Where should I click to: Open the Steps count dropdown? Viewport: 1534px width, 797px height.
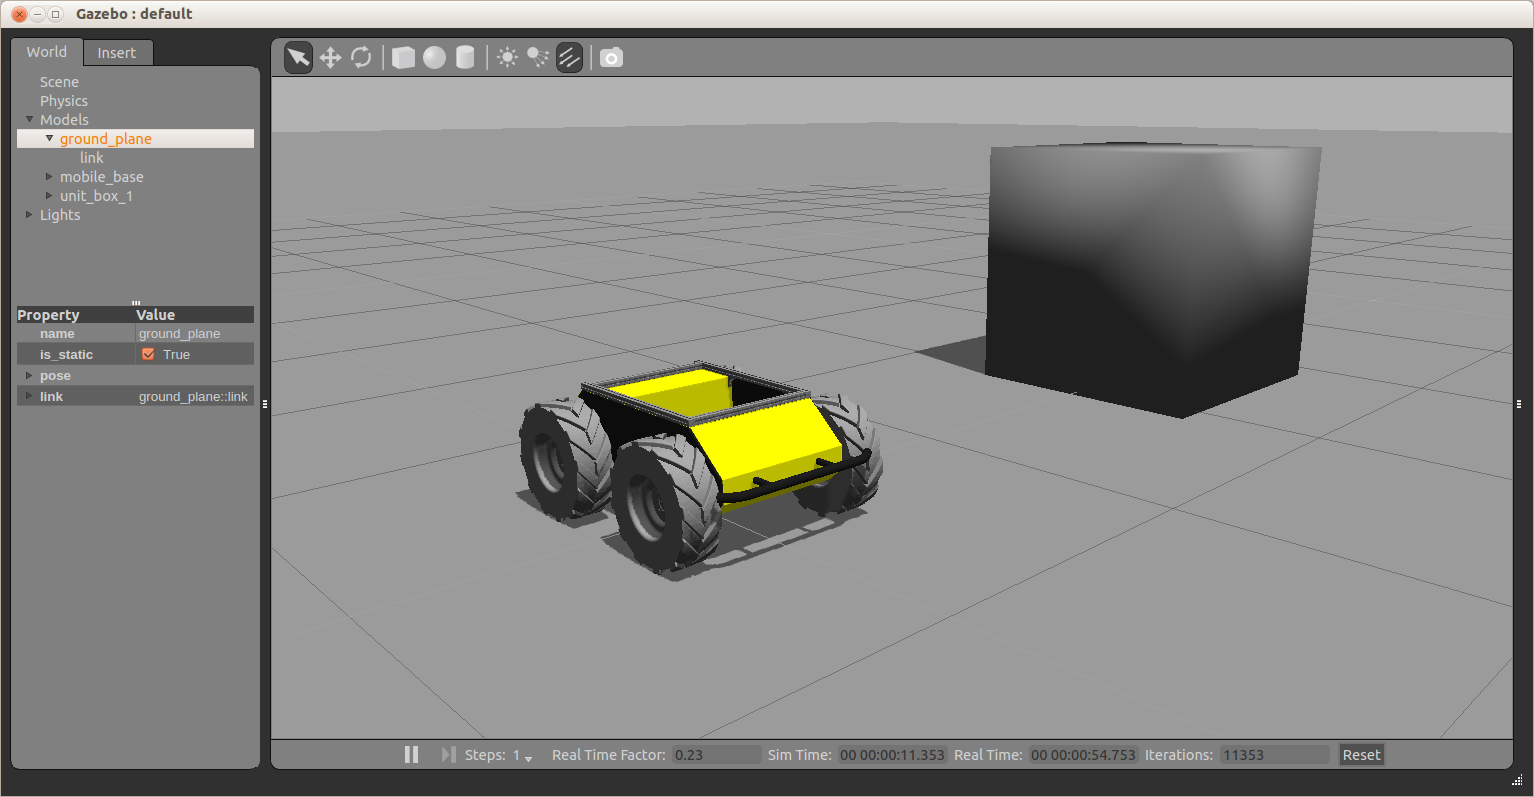click(x=528, y=757)
